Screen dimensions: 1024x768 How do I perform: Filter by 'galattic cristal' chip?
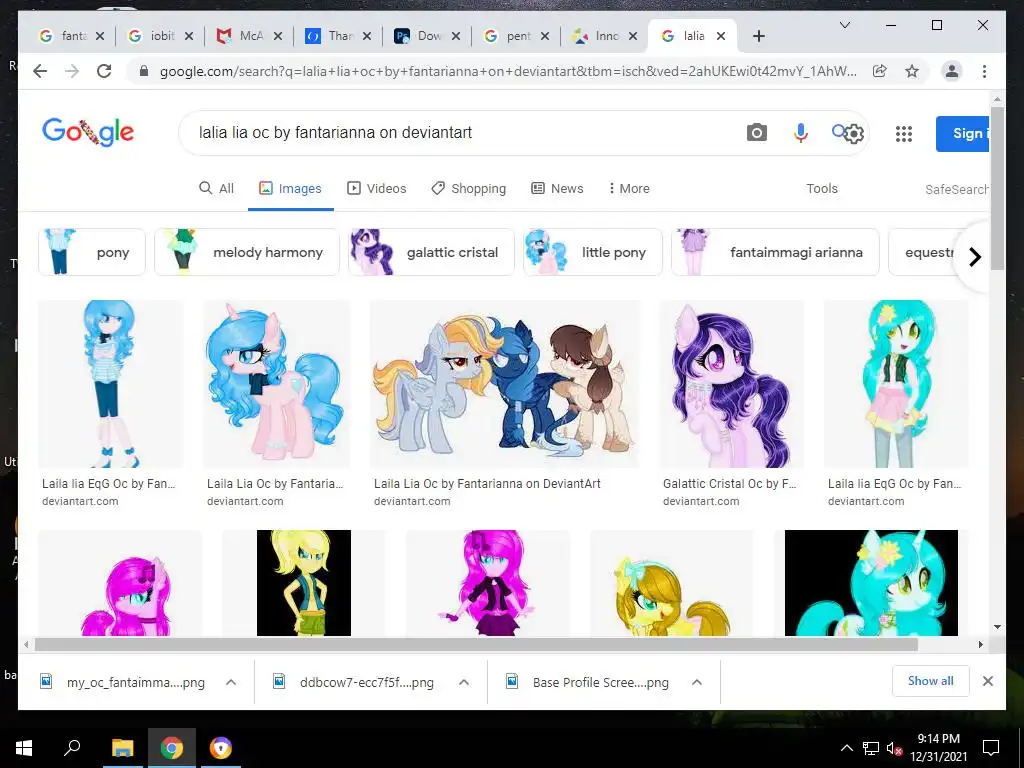pos(432,252)
